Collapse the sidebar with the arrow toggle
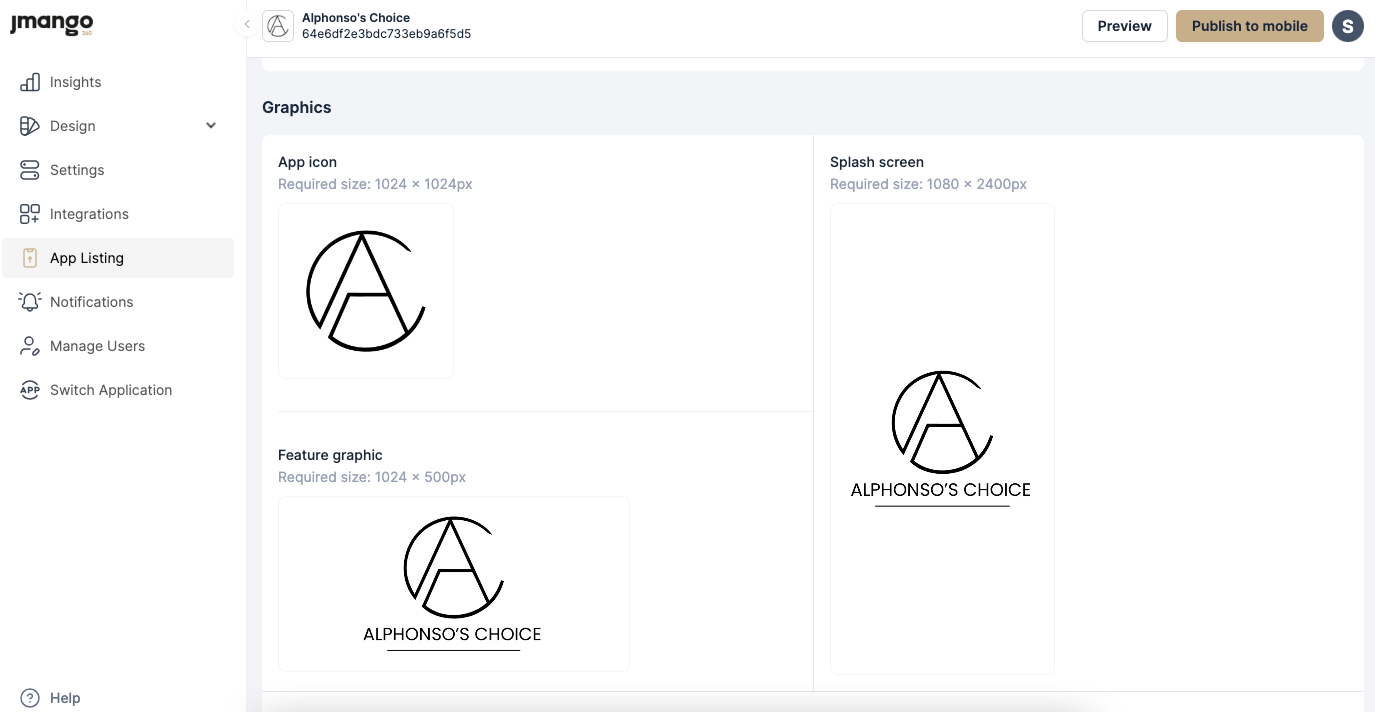This screenshot has width=1375, height=712. point(246,25)
